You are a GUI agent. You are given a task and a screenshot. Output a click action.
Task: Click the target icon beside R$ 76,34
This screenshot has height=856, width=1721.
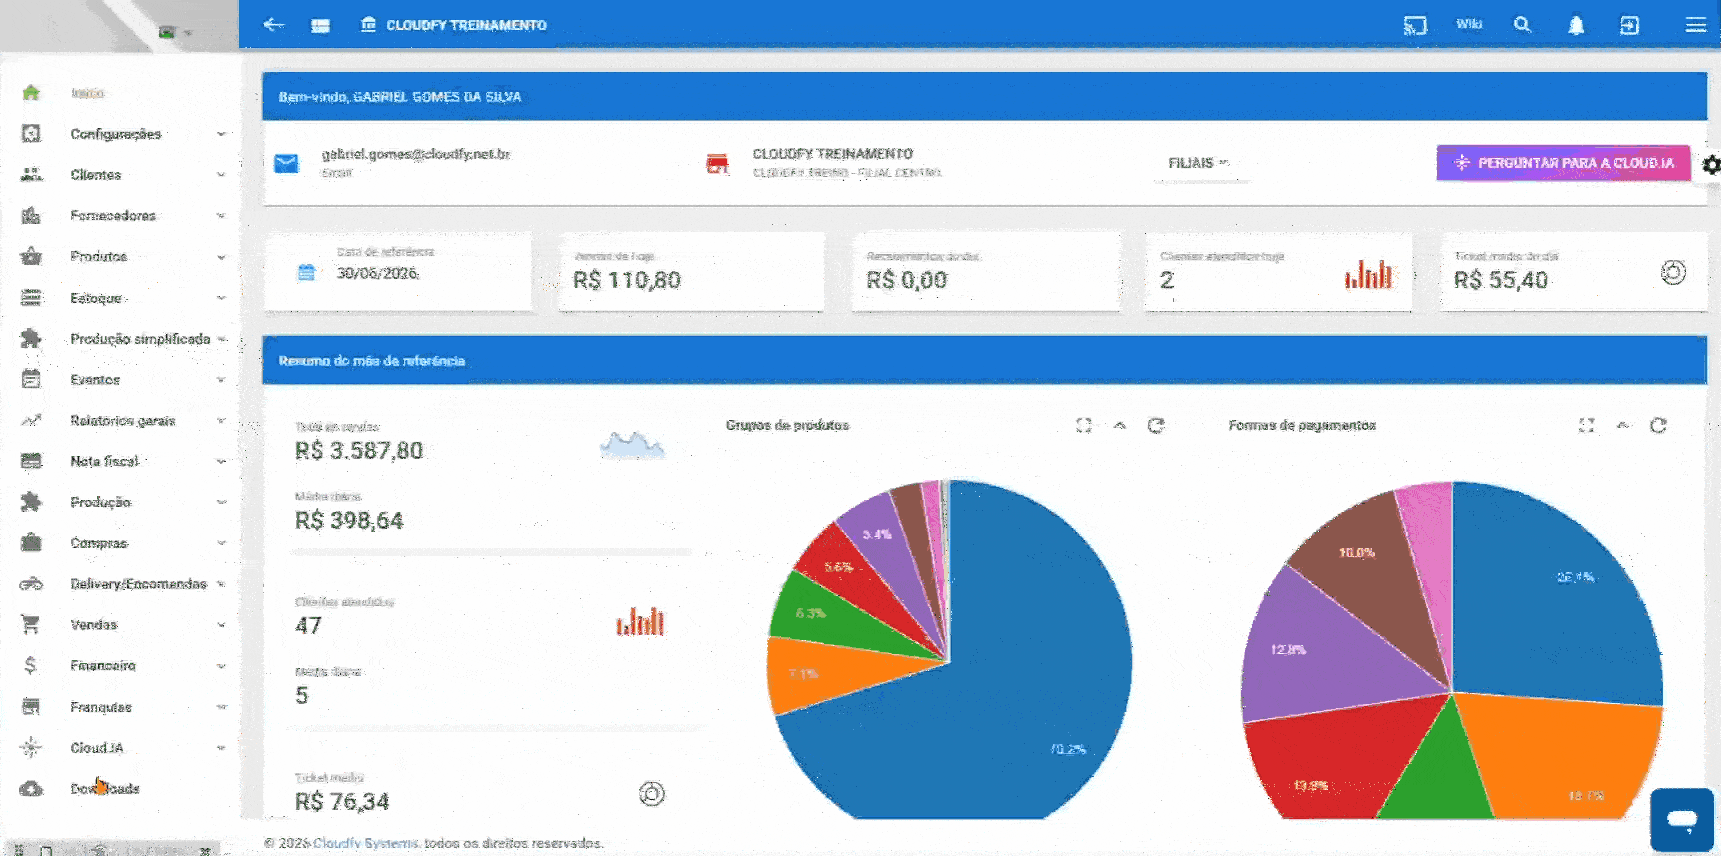(652, 794)
